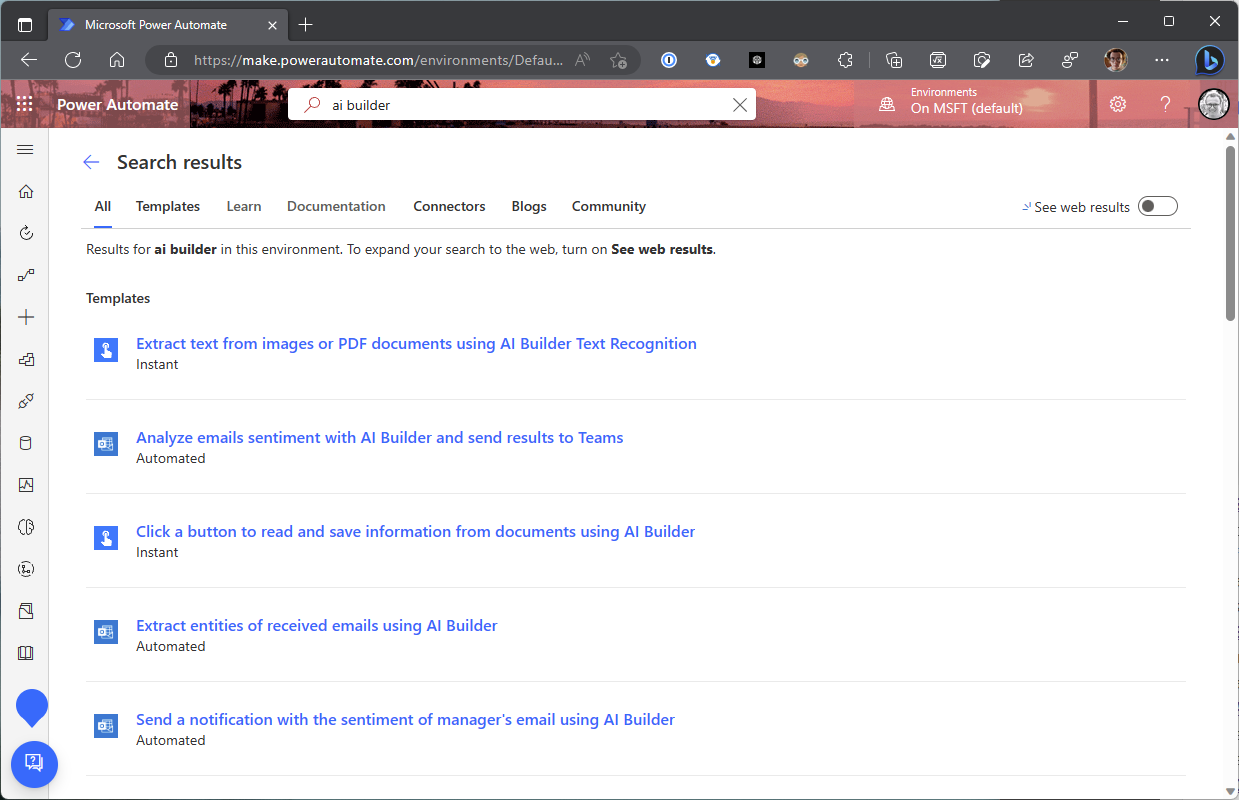Open 'Click a button to read and save' template
1239x800 pixels.
(x=416, y=531)
